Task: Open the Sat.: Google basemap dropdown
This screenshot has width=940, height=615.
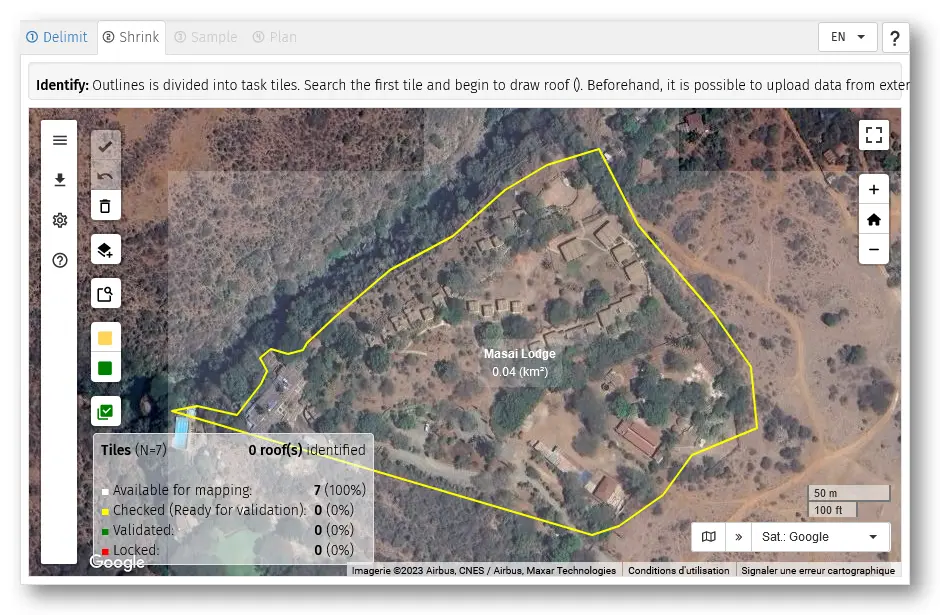Action: (x=819, y=537)
